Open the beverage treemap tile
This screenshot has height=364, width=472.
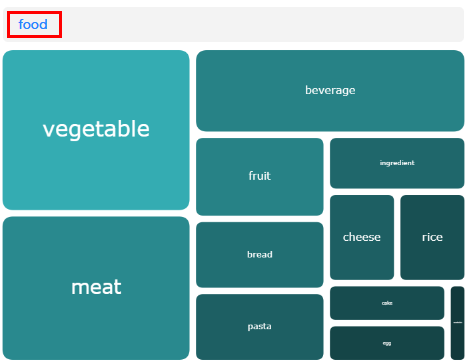330,91
